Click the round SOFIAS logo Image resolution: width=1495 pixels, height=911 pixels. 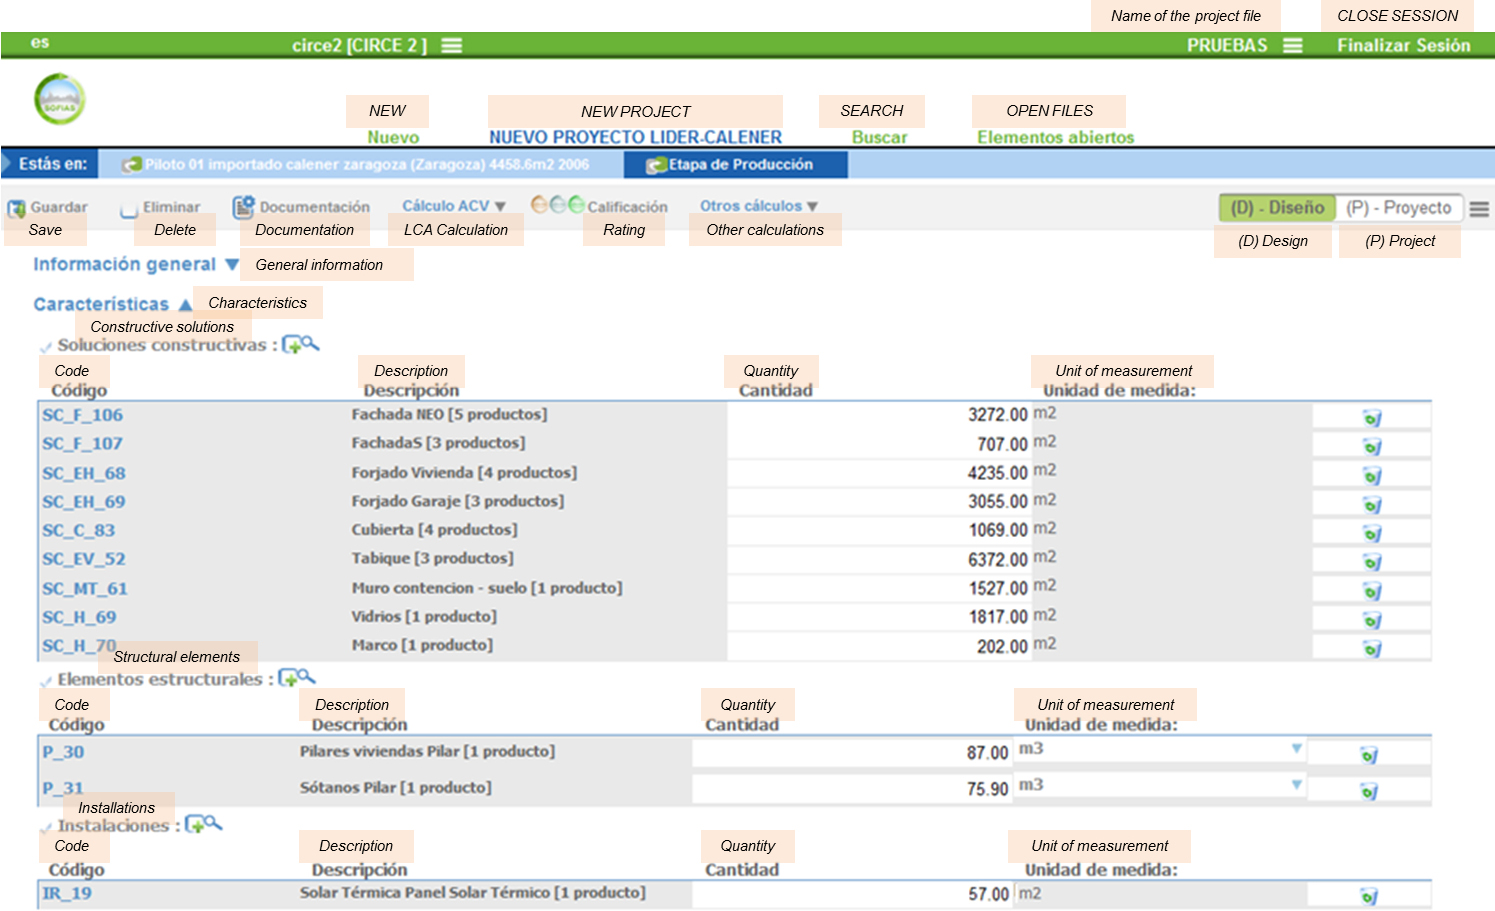[x=60, y=99]
